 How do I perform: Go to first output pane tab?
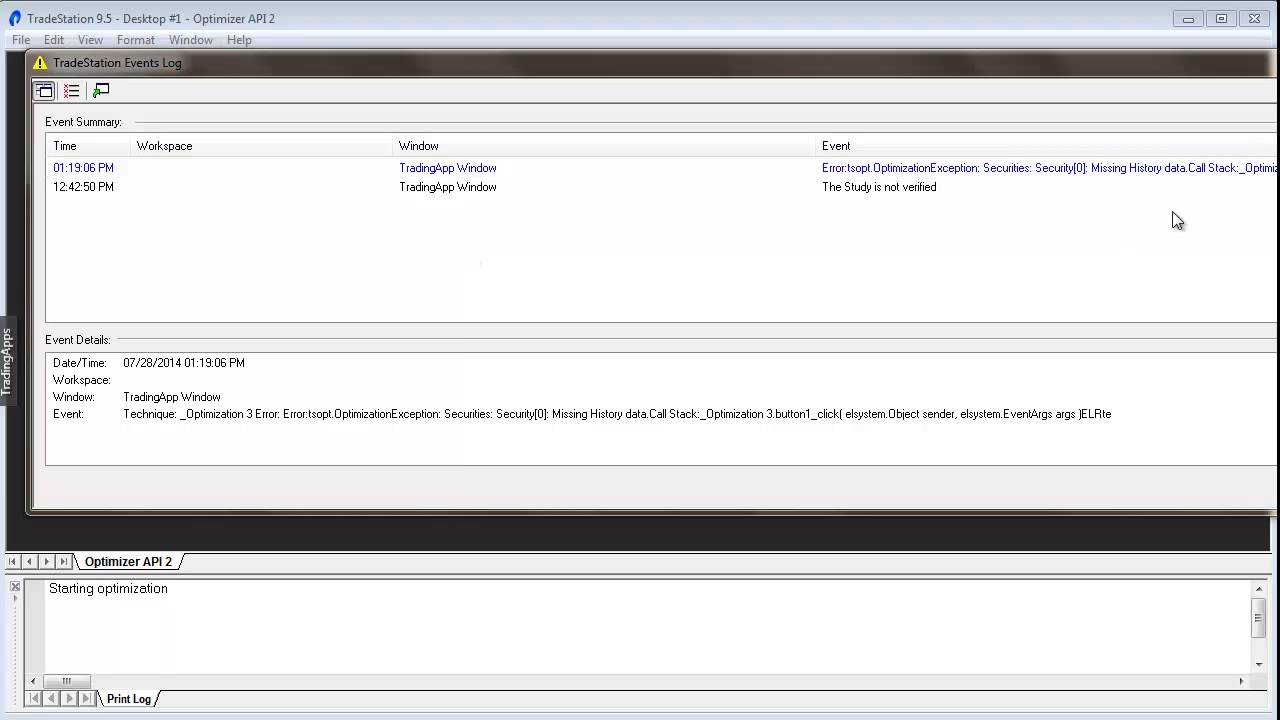point(34,699)
